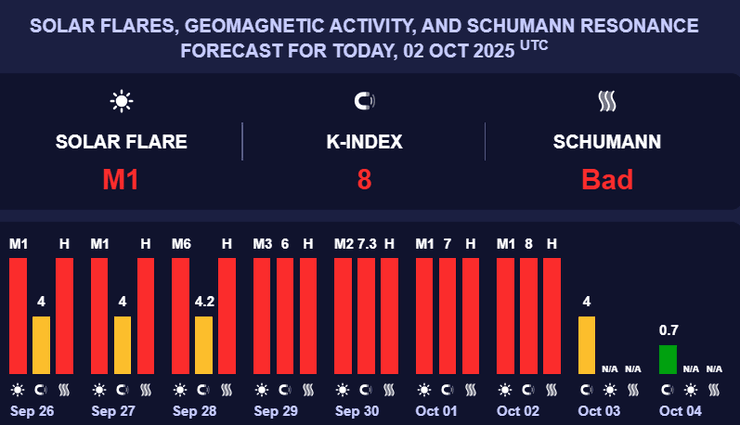
Task: Click the magnet icon under Sep 28 bars
Action: pos(203,390)
